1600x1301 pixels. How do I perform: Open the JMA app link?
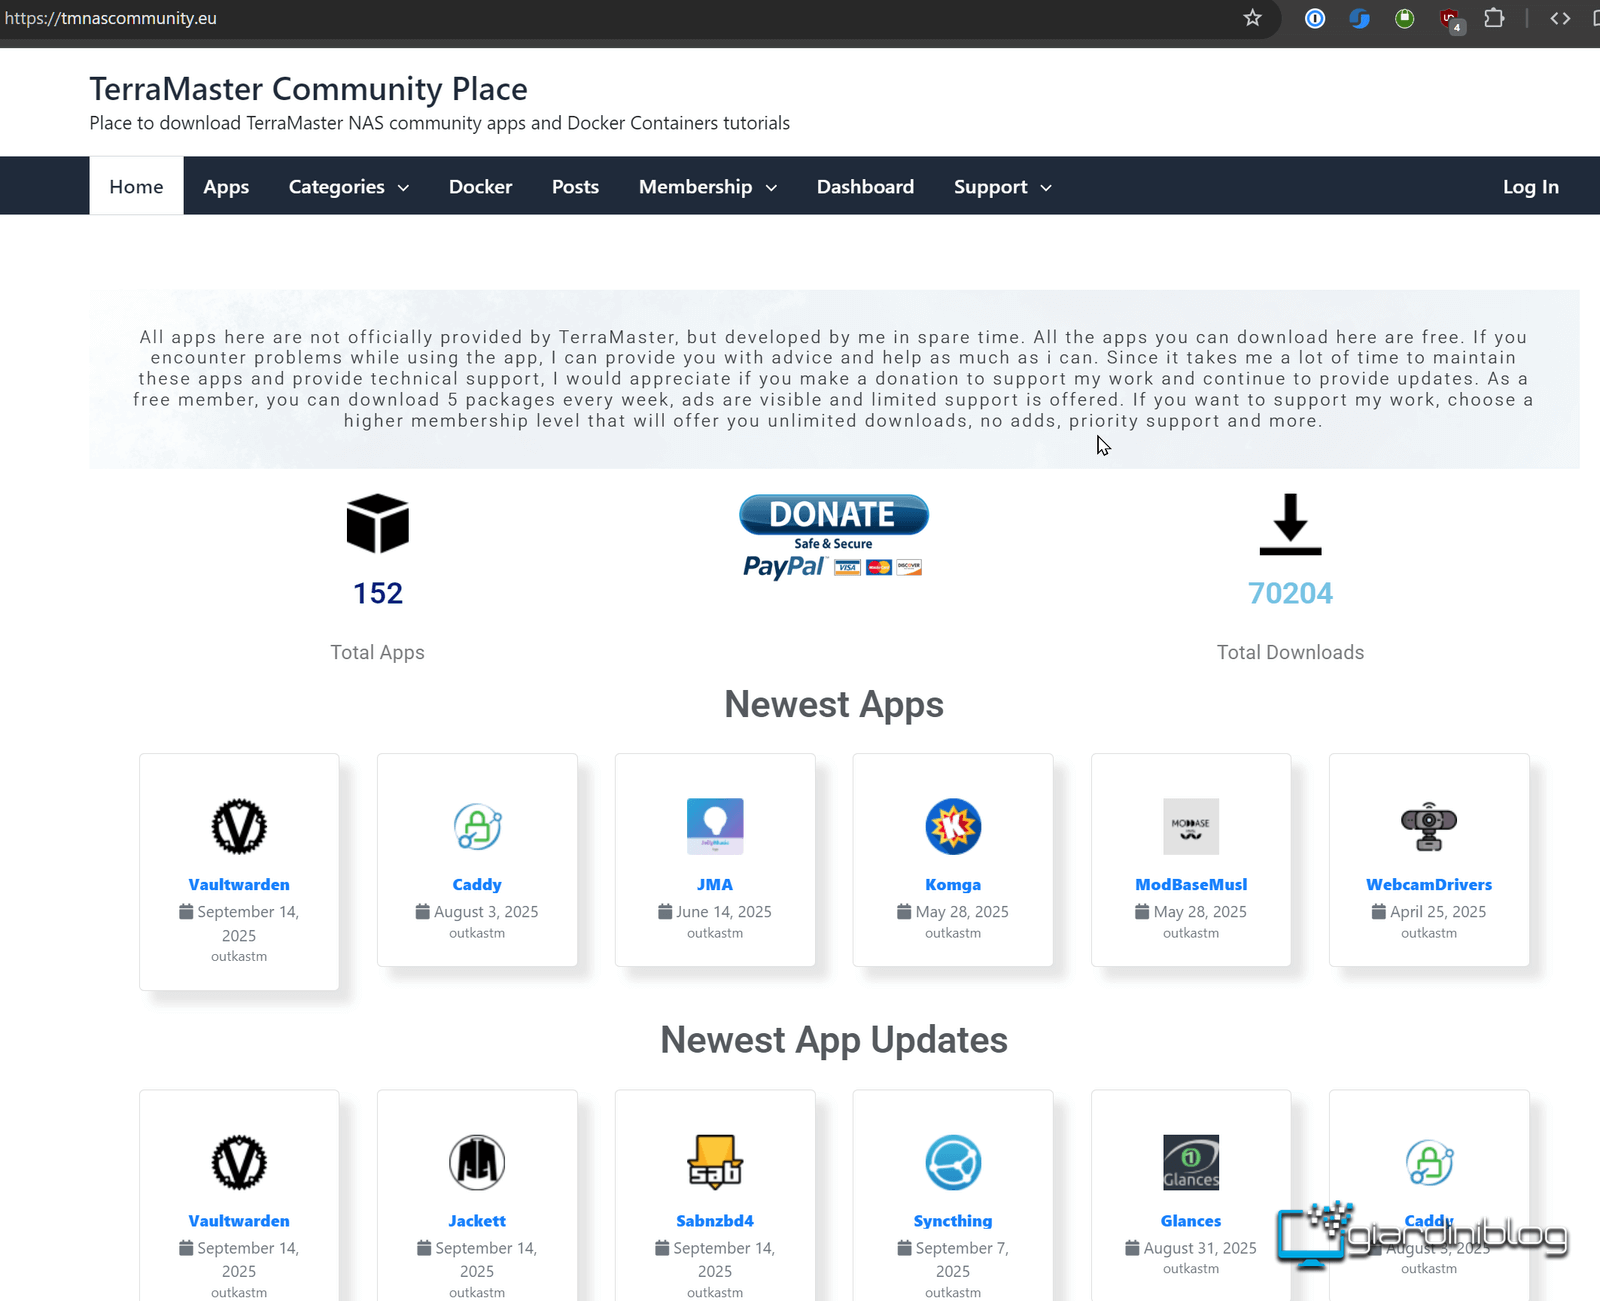715,885
